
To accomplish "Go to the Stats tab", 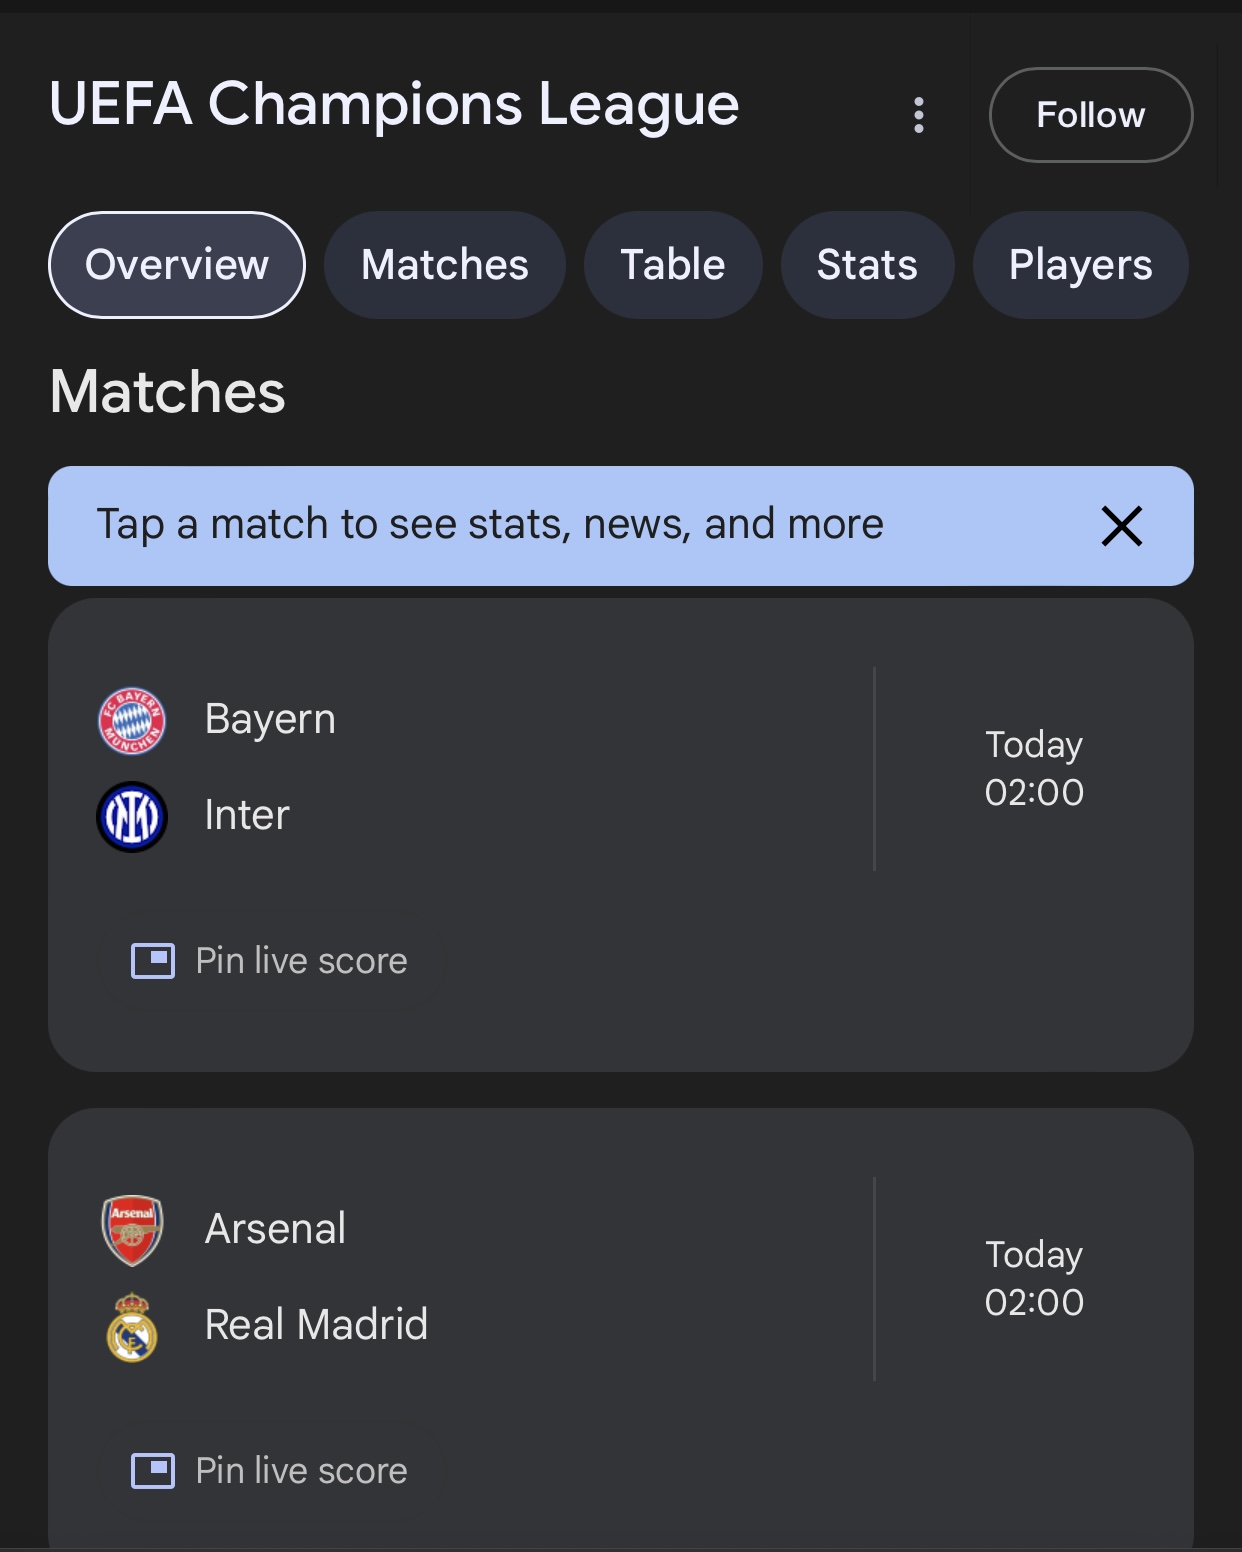I will point(867,265).
